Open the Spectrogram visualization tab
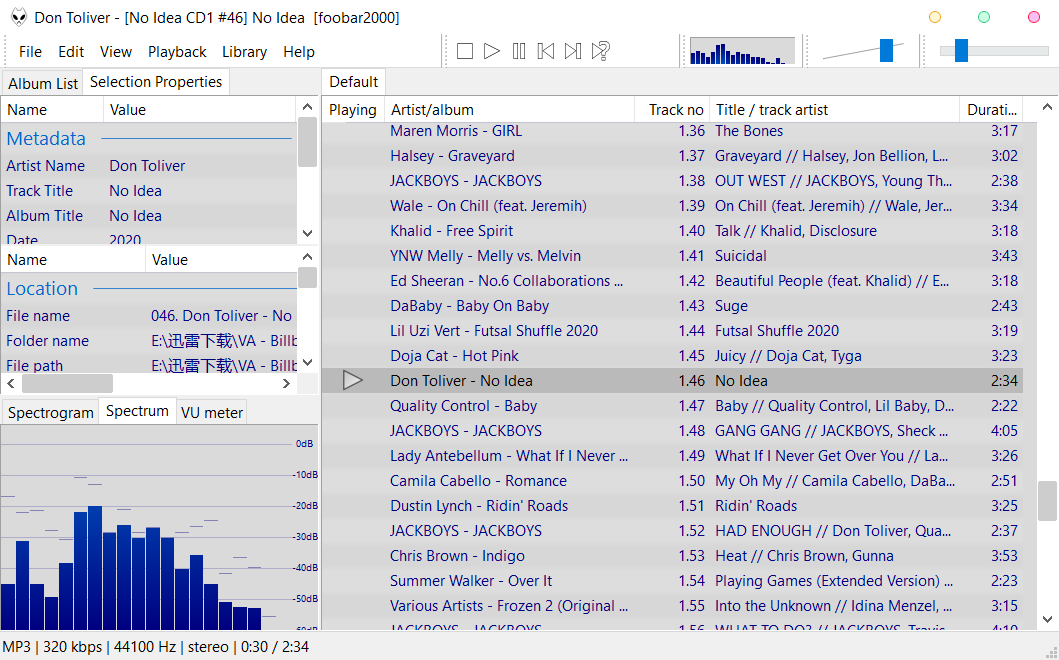 click(51, 412)
